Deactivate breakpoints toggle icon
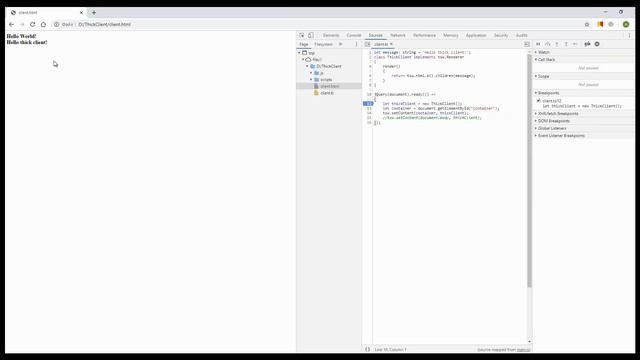The width and height of the screenshot is (640, 360). coord(587,44)
